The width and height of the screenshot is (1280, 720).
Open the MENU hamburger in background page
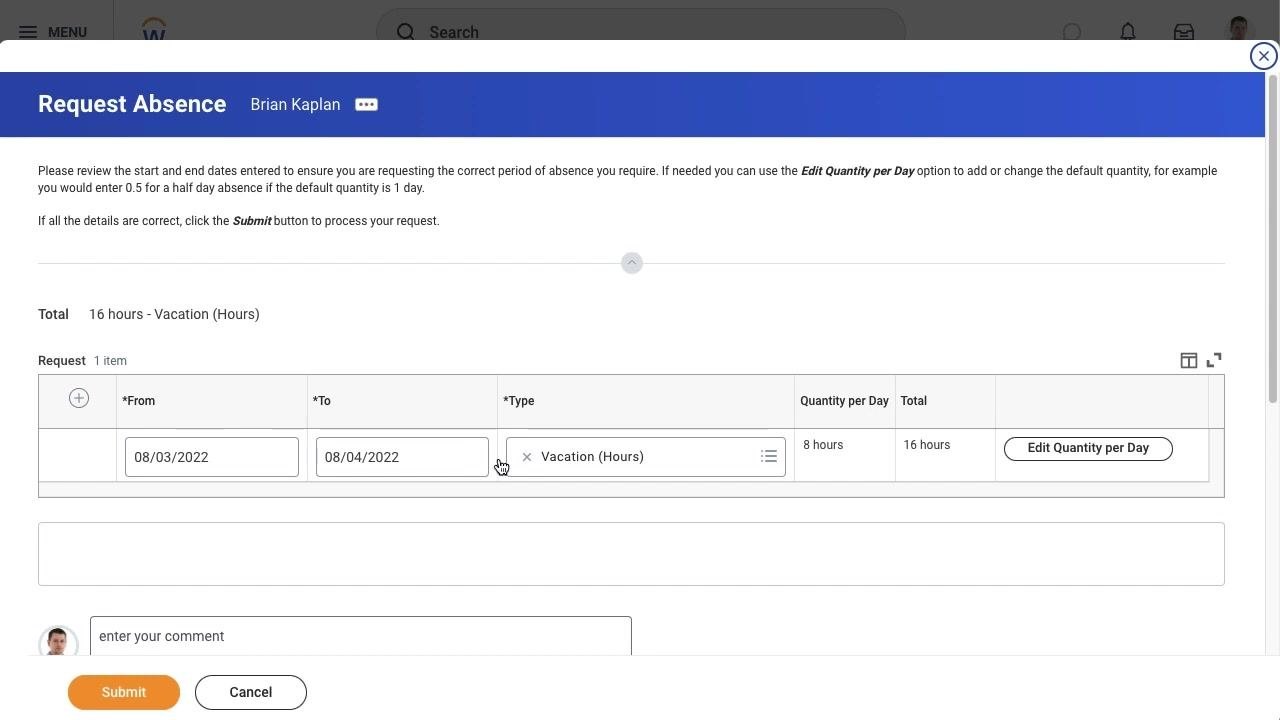(53, 32)
